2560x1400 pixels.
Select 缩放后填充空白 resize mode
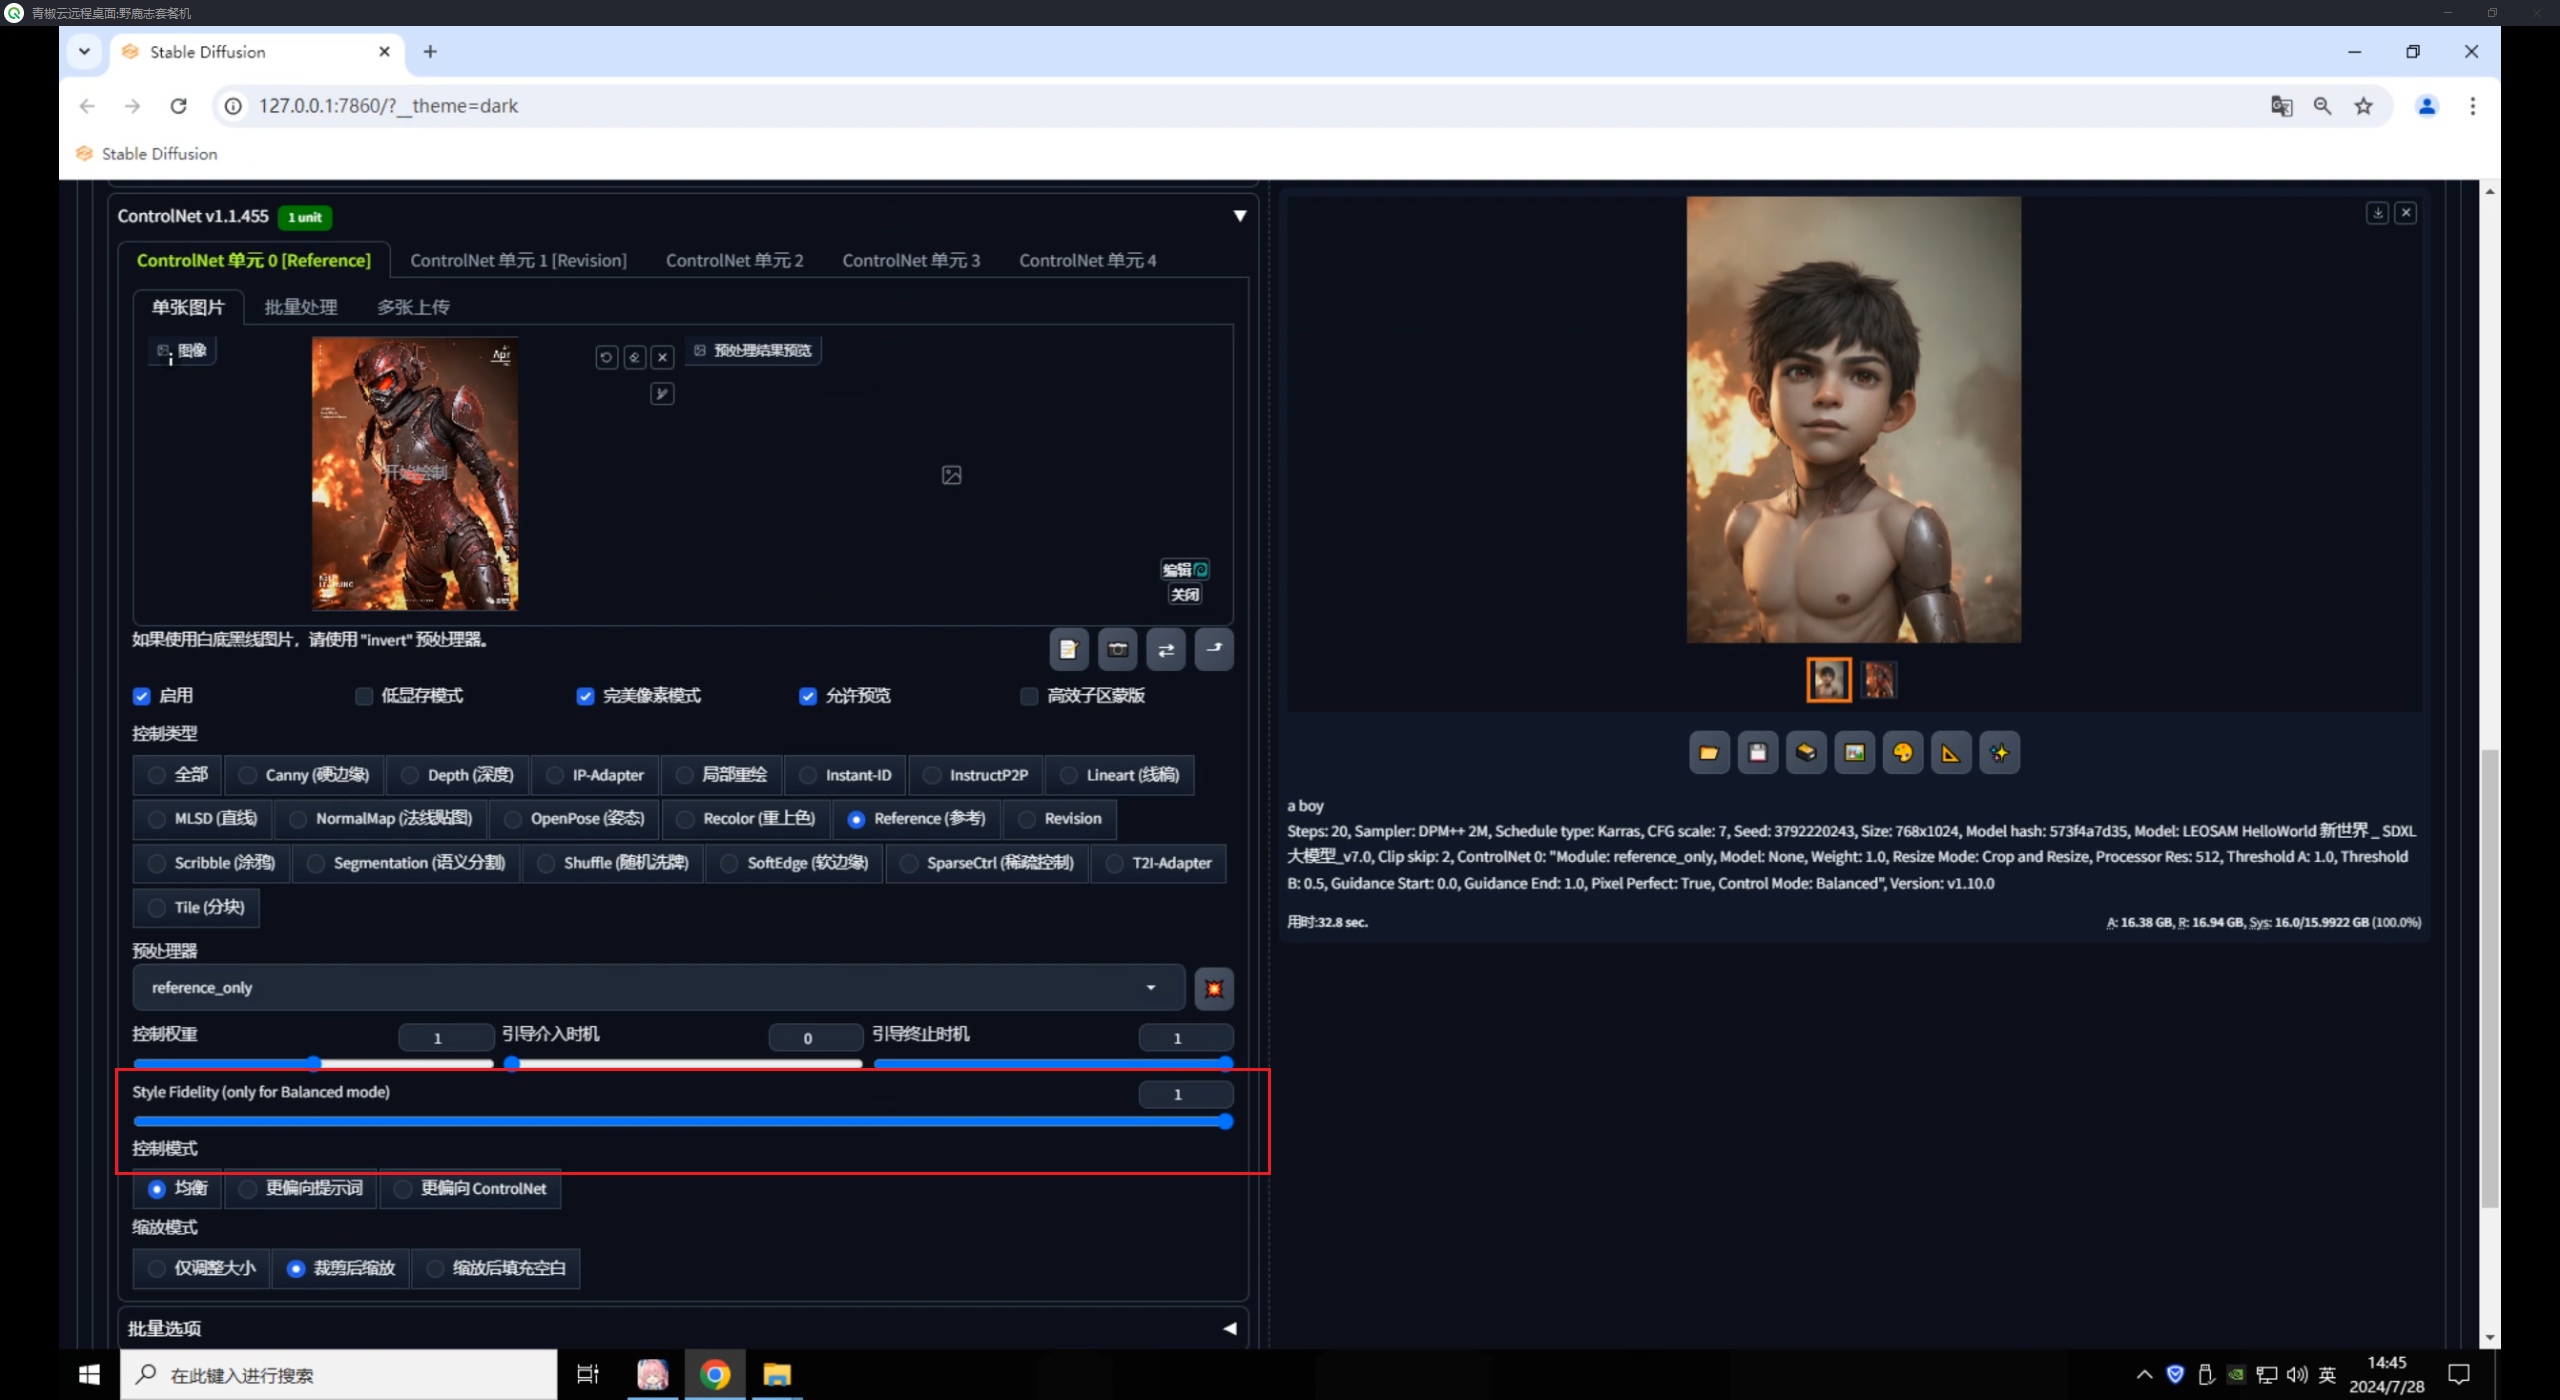(496, 1268)
